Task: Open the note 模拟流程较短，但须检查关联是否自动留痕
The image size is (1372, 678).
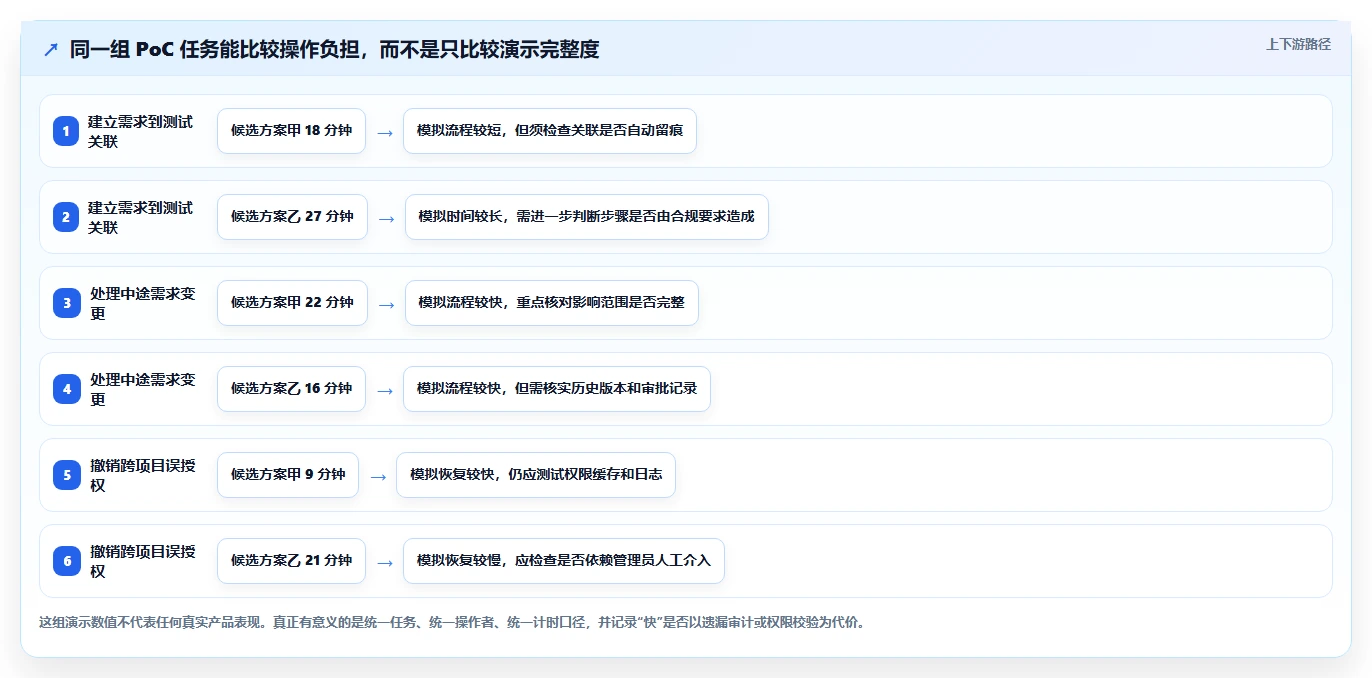Action: pyautogui.click(x=550, y=131)
